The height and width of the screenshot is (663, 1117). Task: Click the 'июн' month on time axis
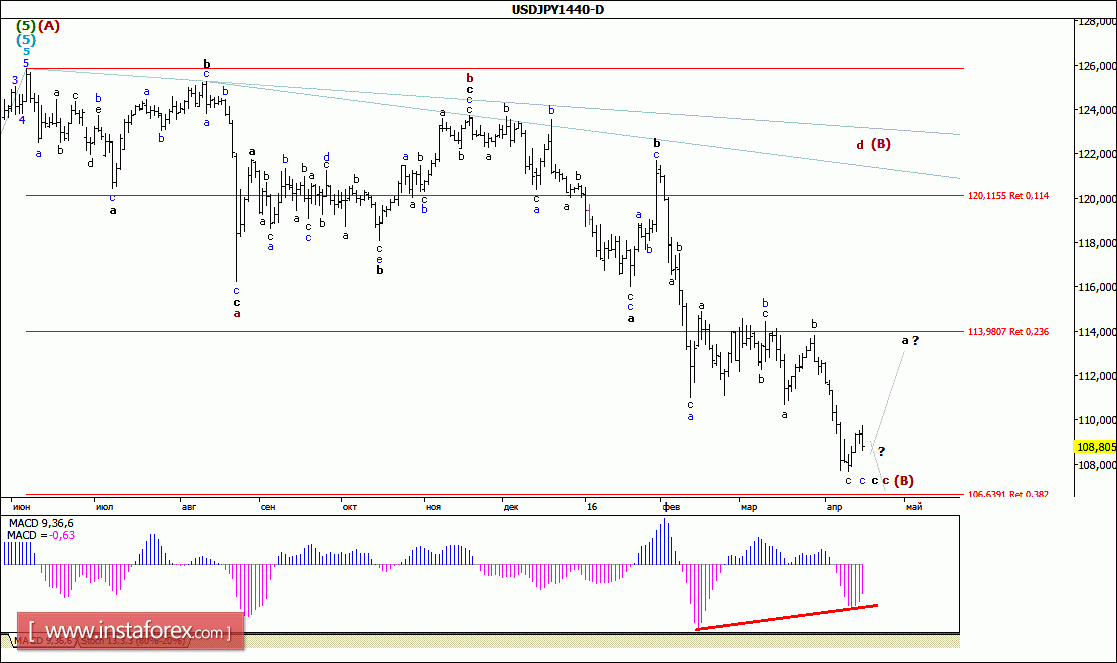(21, 507)
